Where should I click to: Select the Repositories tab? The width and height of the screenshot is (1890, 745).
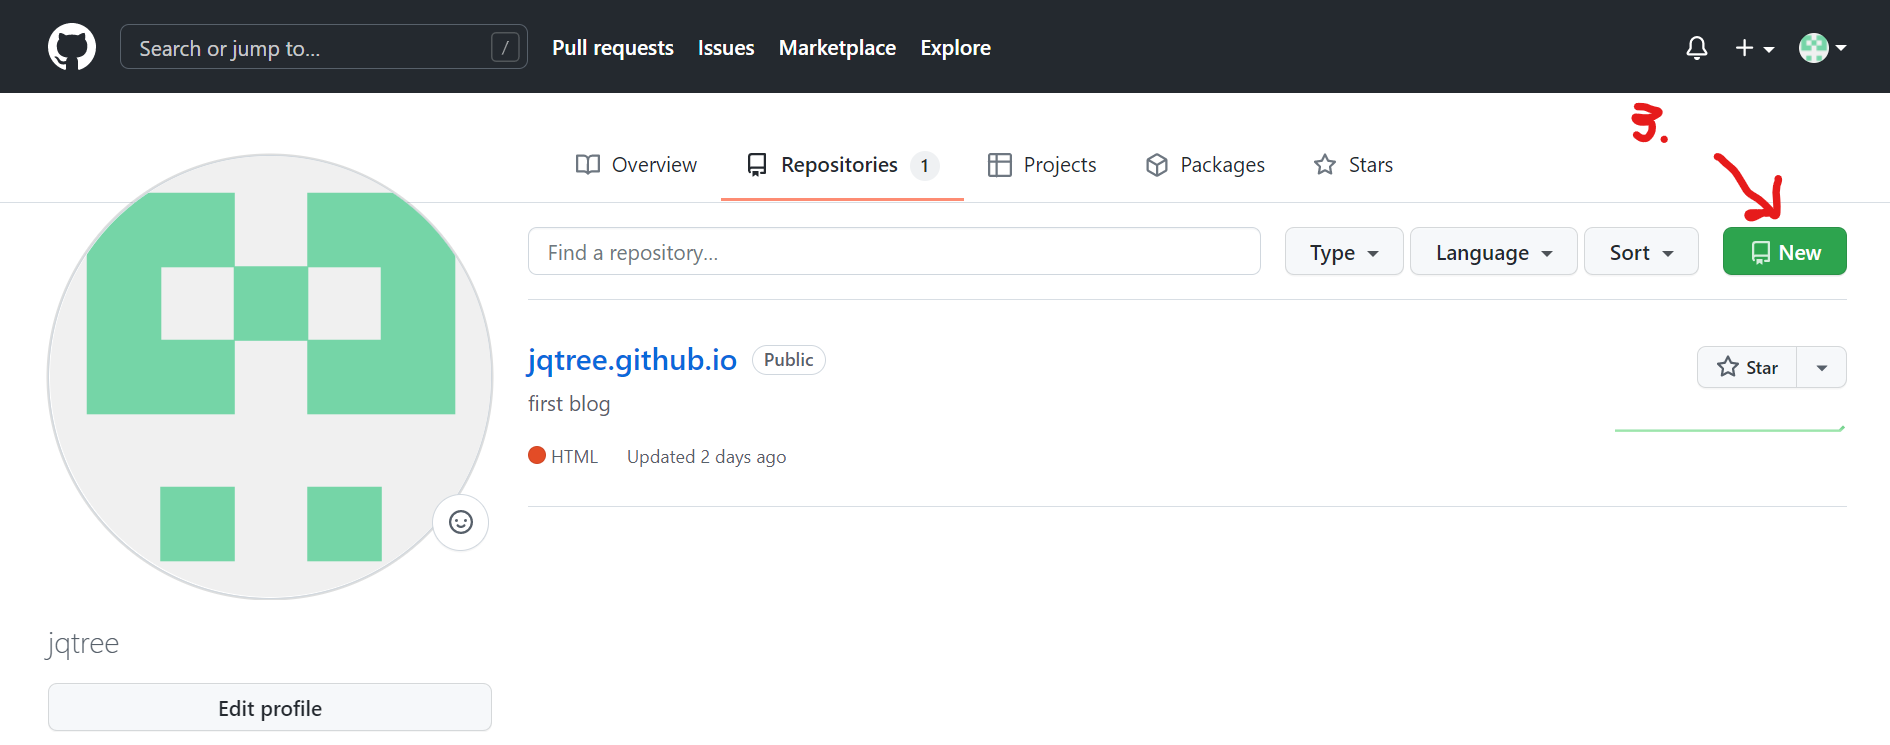pyautogui.click(x=842, y=165)
